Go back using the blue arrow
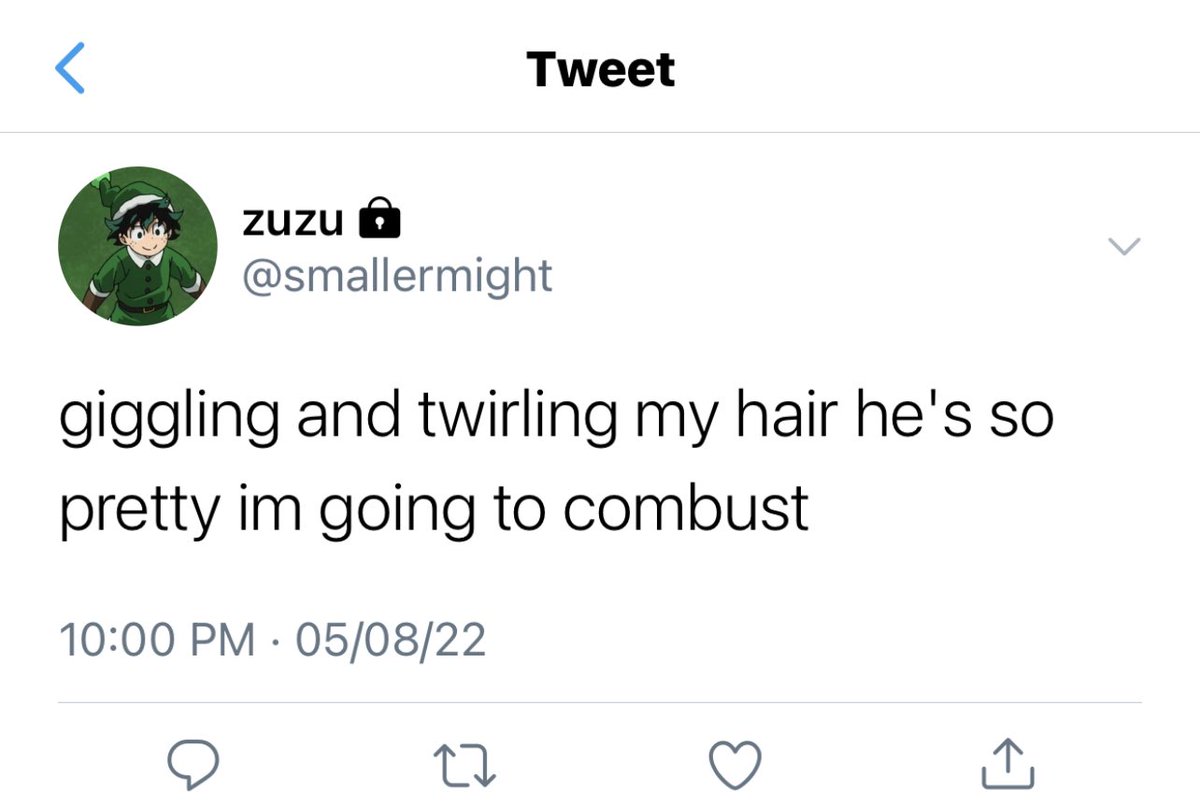1200x807 pixels. pos(70,70)
